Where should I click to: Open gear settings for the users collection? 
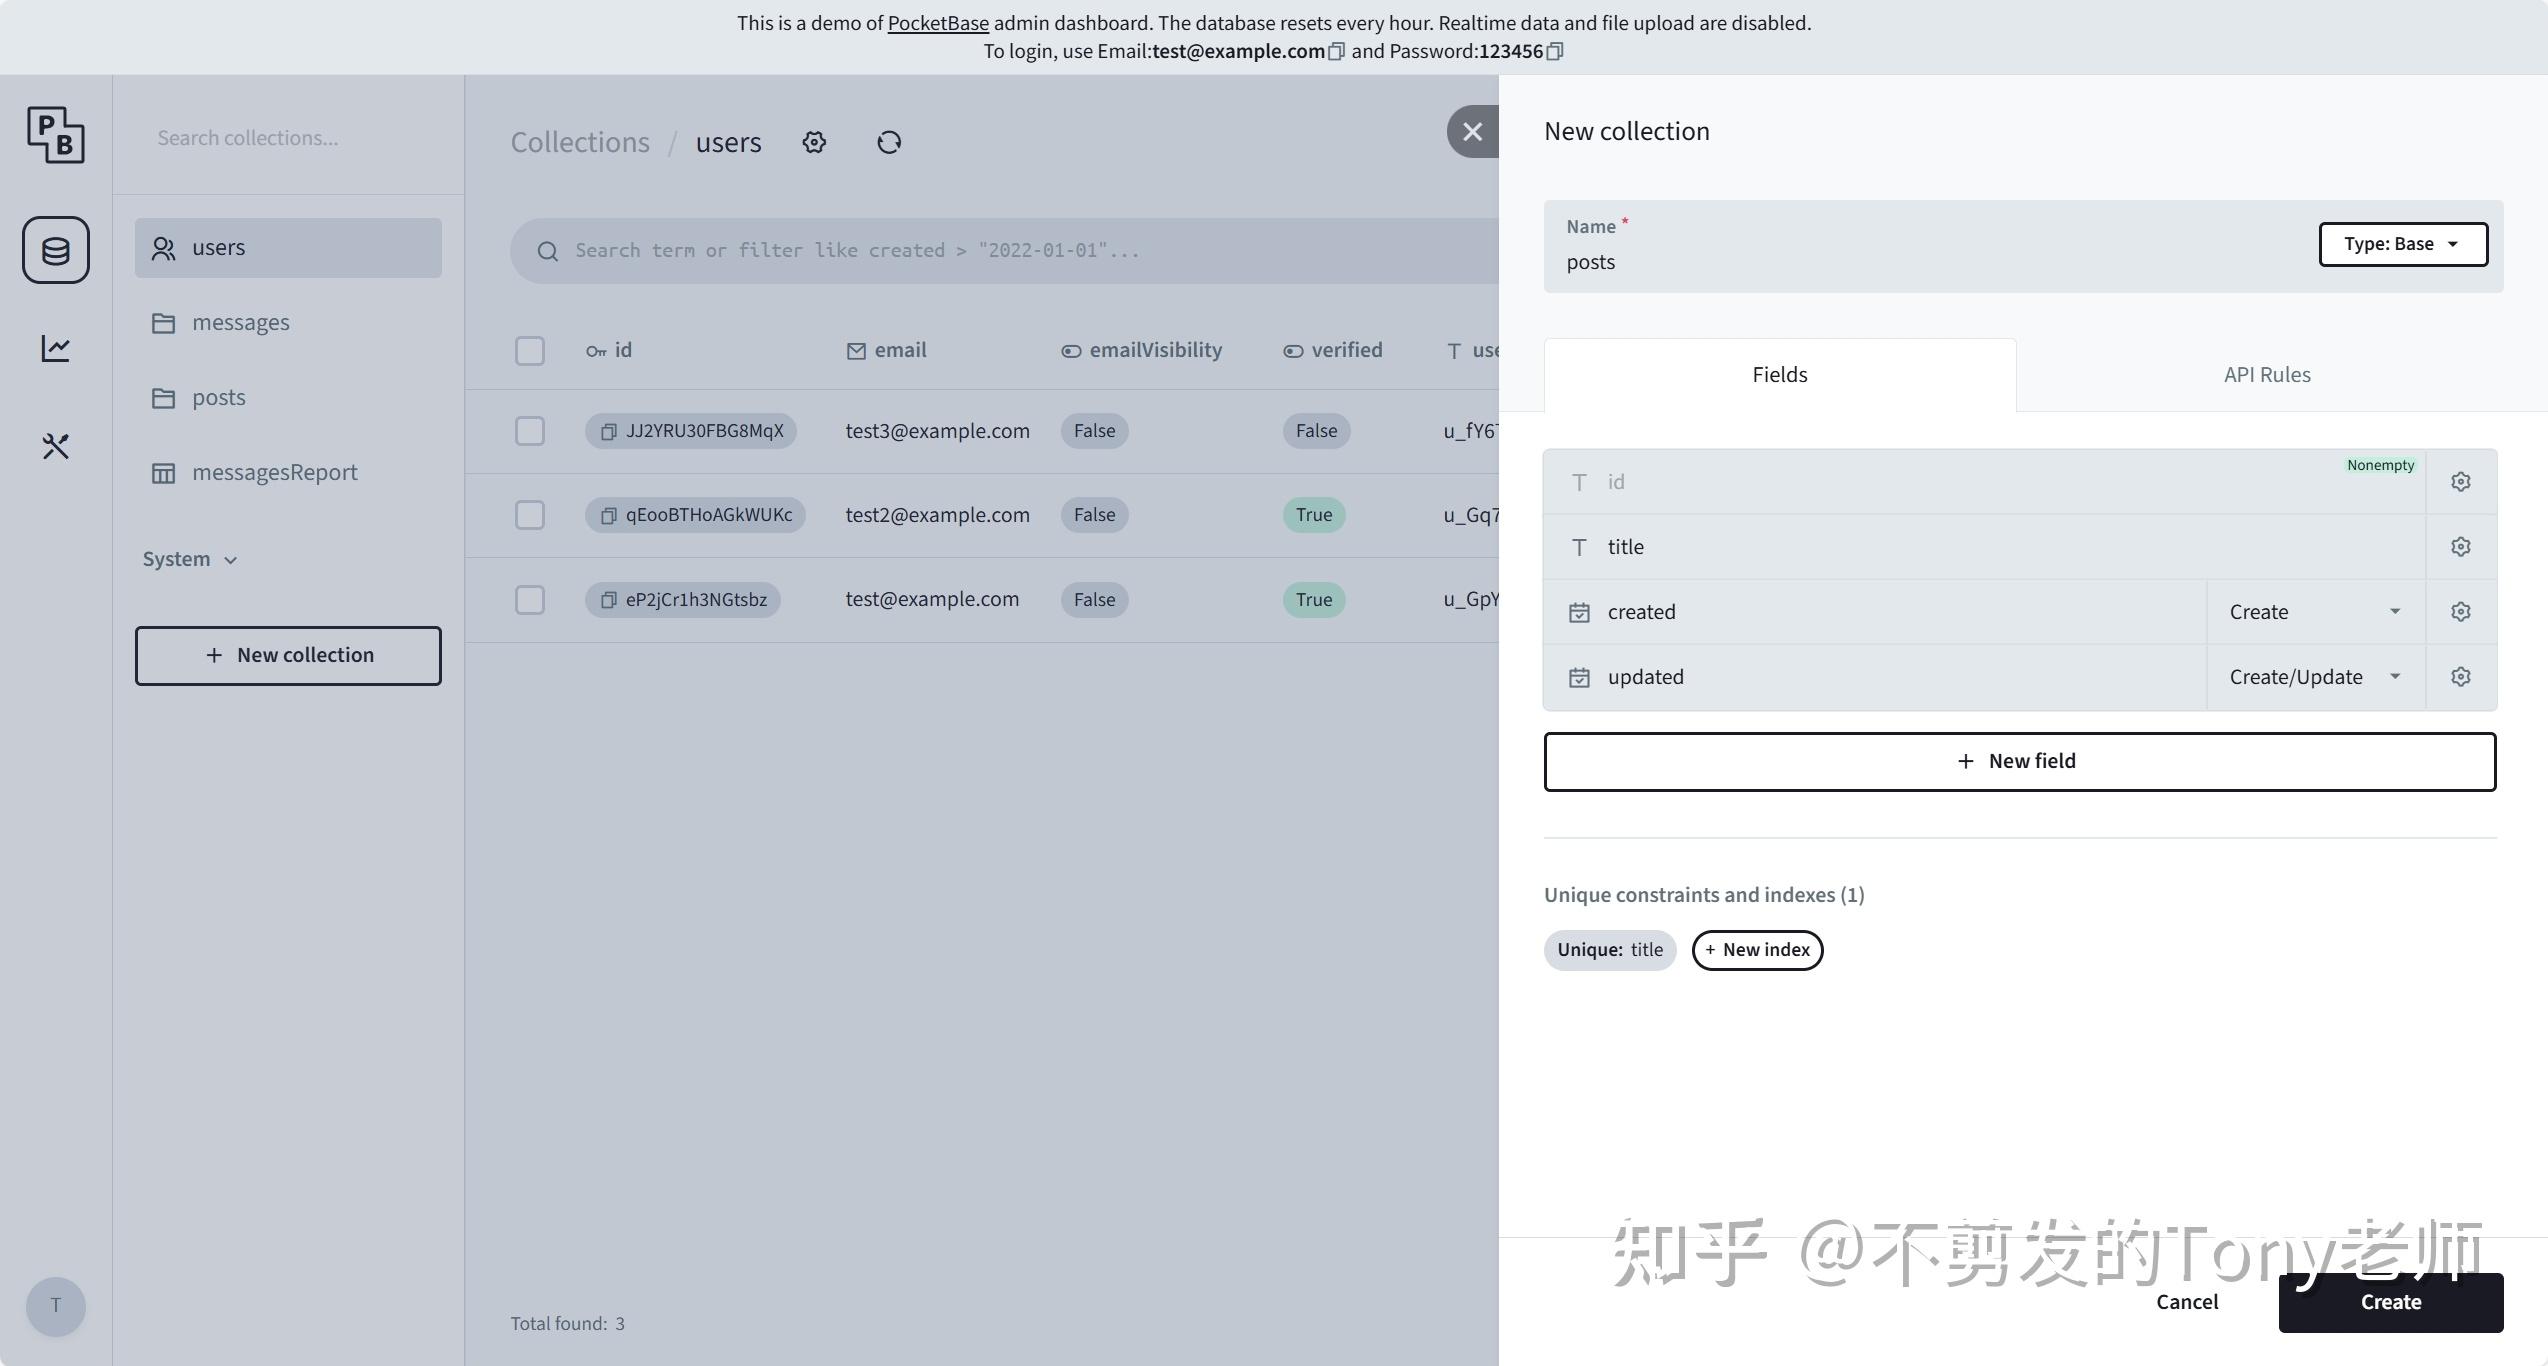(x=813, y=142)
